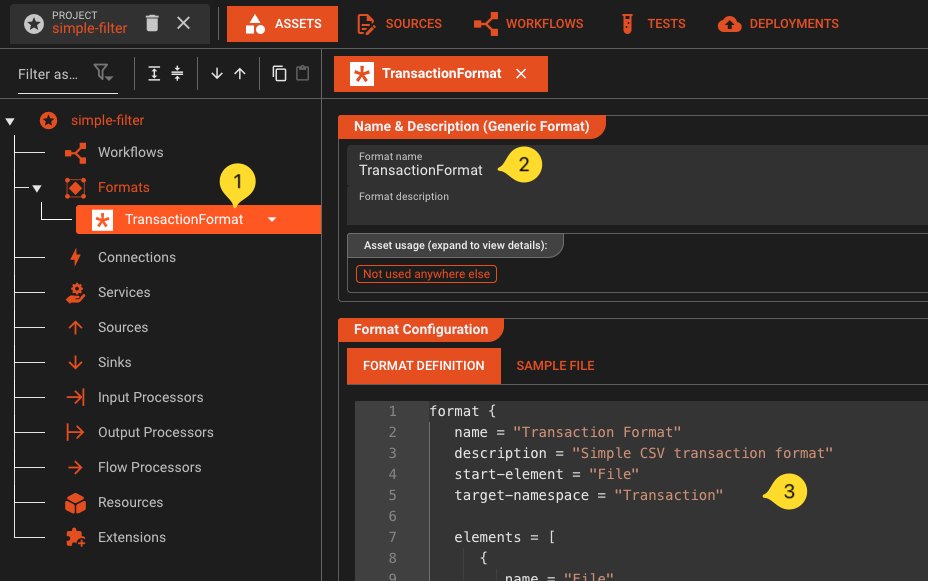Open the Services icon in sidebar
This screenshot has height=581, width=928.
[x=78, y=292]
